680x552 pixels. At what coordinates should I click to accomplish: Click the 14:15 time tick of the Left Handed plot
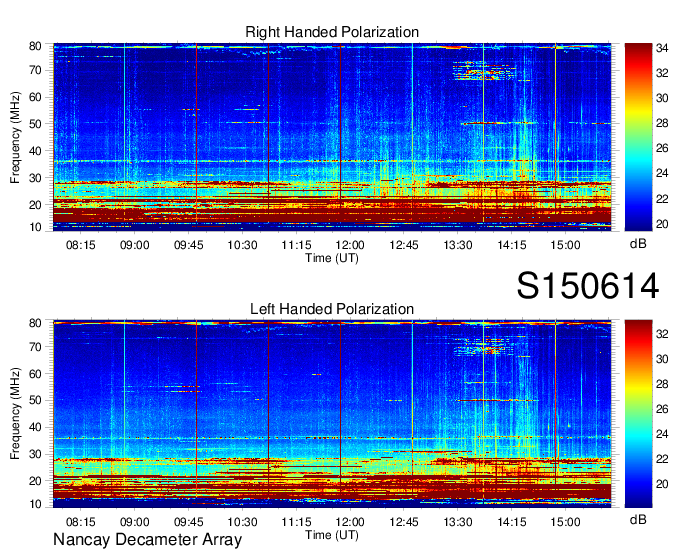tap(512, 522)
